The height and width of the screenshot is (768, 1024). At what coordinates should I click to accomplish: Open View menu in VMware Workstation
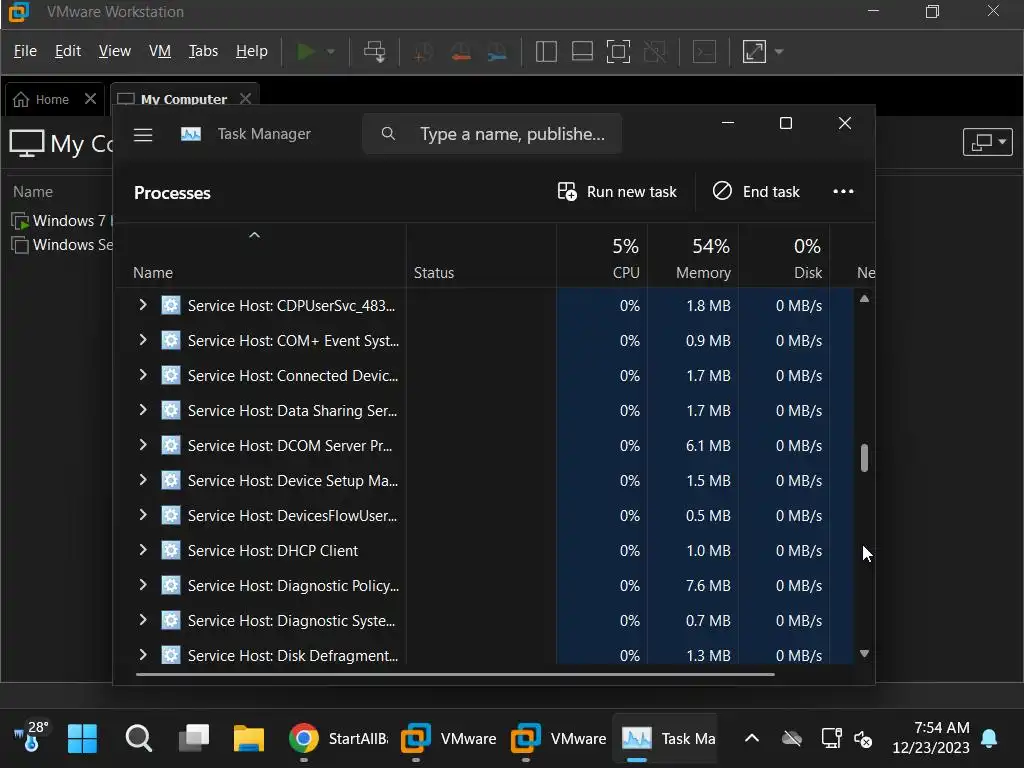tap(115, 51)
